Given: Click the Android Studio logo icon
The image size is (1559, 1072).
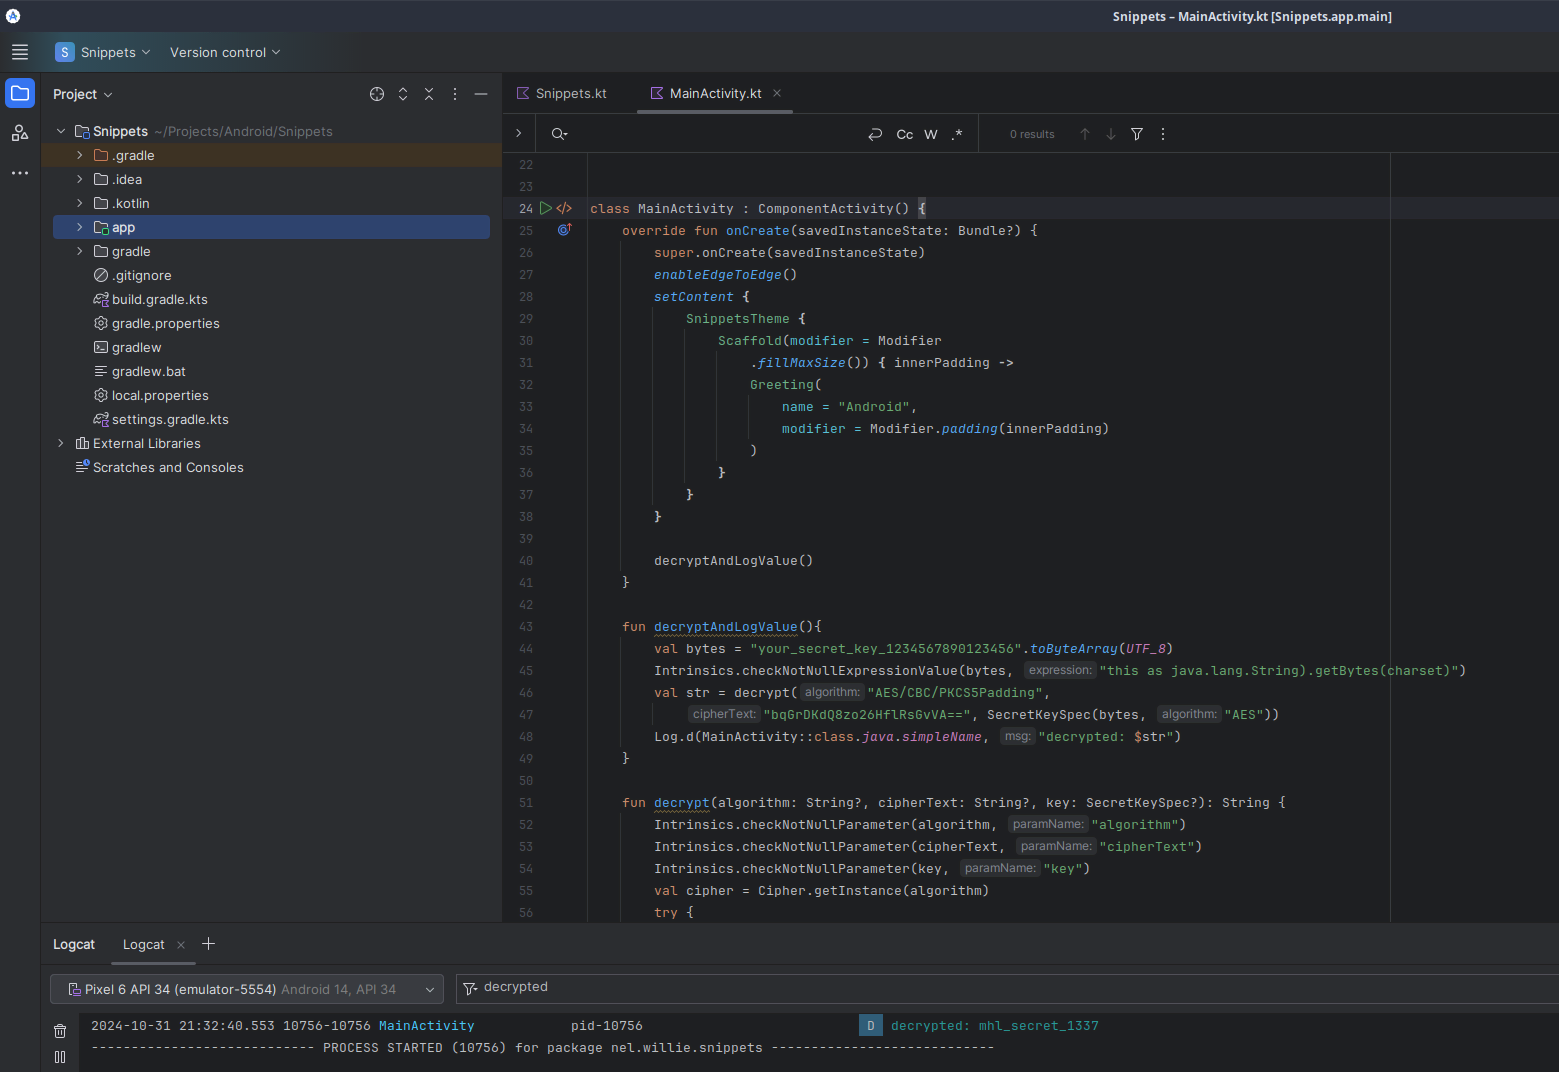Looking at the screenshot, I should coord(13,16).
